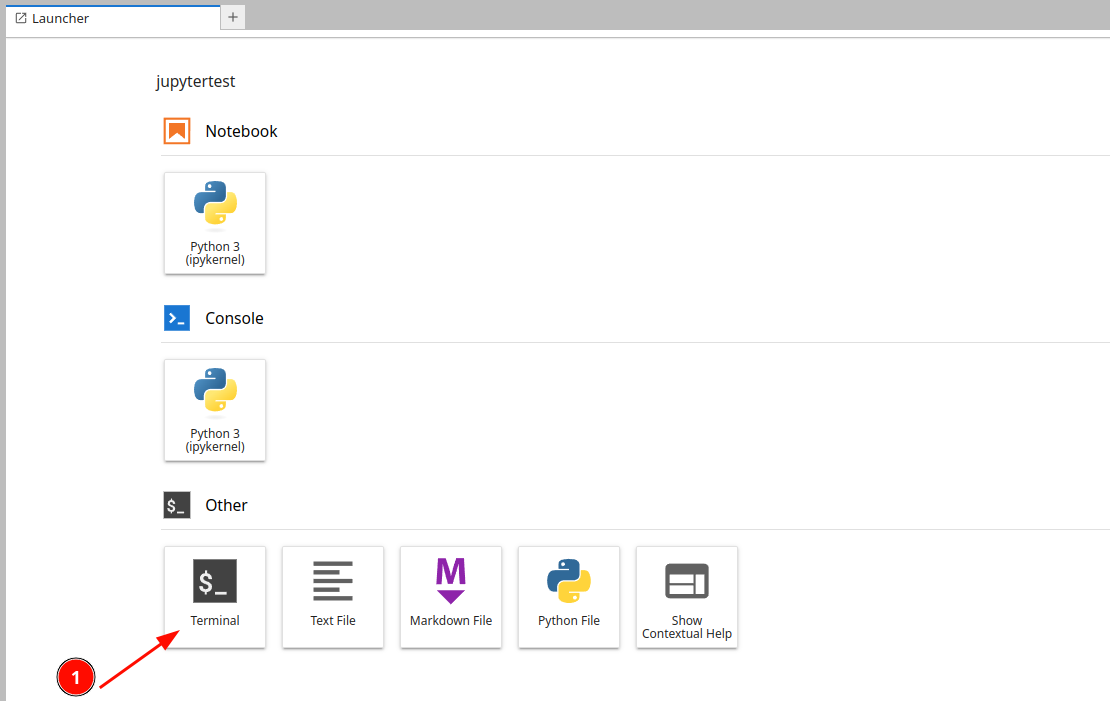
Task: Create a new Markdown File
Action: [x=451, y=596]
